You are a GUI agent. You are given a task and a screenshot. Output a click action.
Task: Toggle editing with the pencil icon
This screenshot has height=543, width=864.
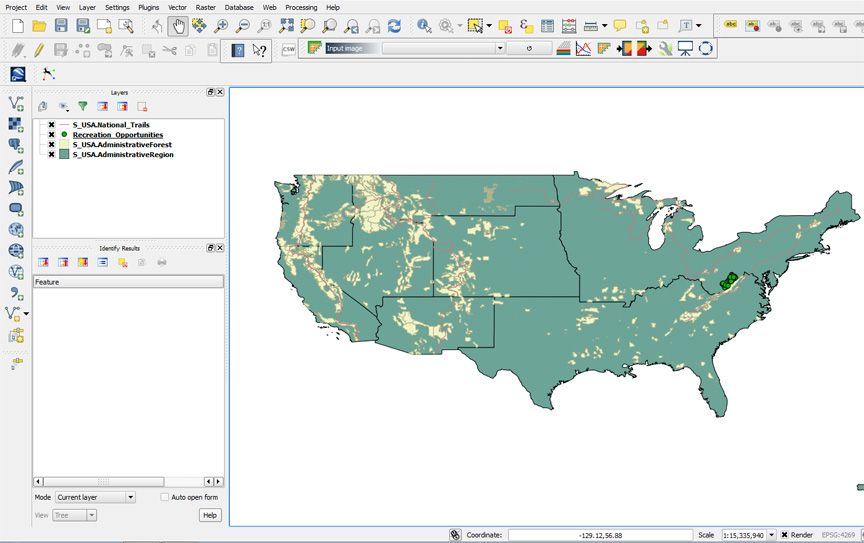(39, 50)
